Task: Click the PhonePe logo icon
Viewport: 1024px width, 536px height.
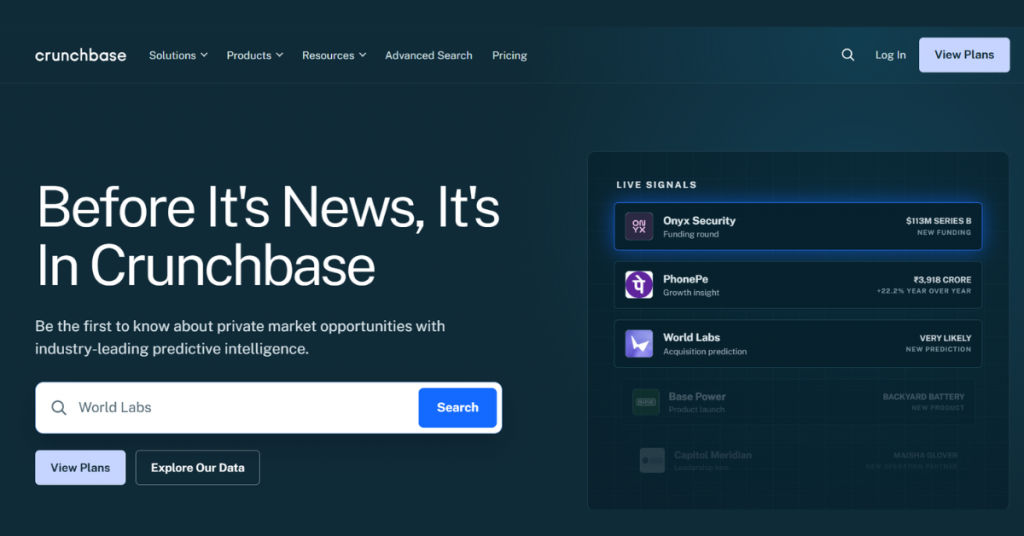Action: (x=639, y=285)
